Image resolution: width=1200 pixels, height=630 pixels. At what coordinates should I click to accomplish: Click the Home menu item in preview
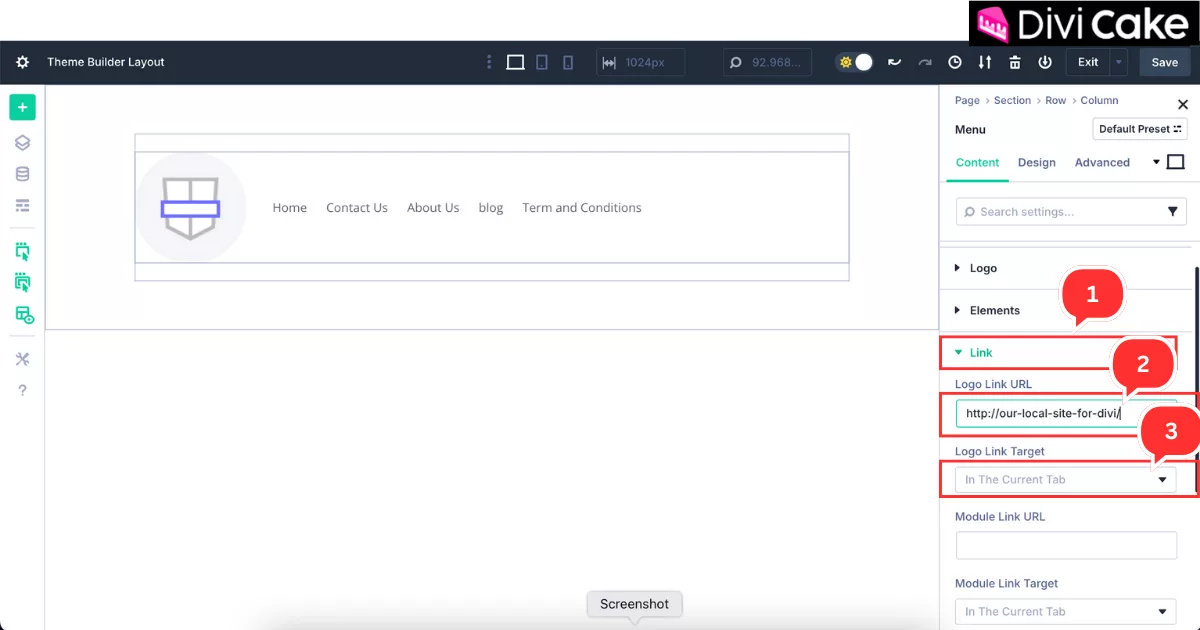pyautogui.click(x=290, y=208)
